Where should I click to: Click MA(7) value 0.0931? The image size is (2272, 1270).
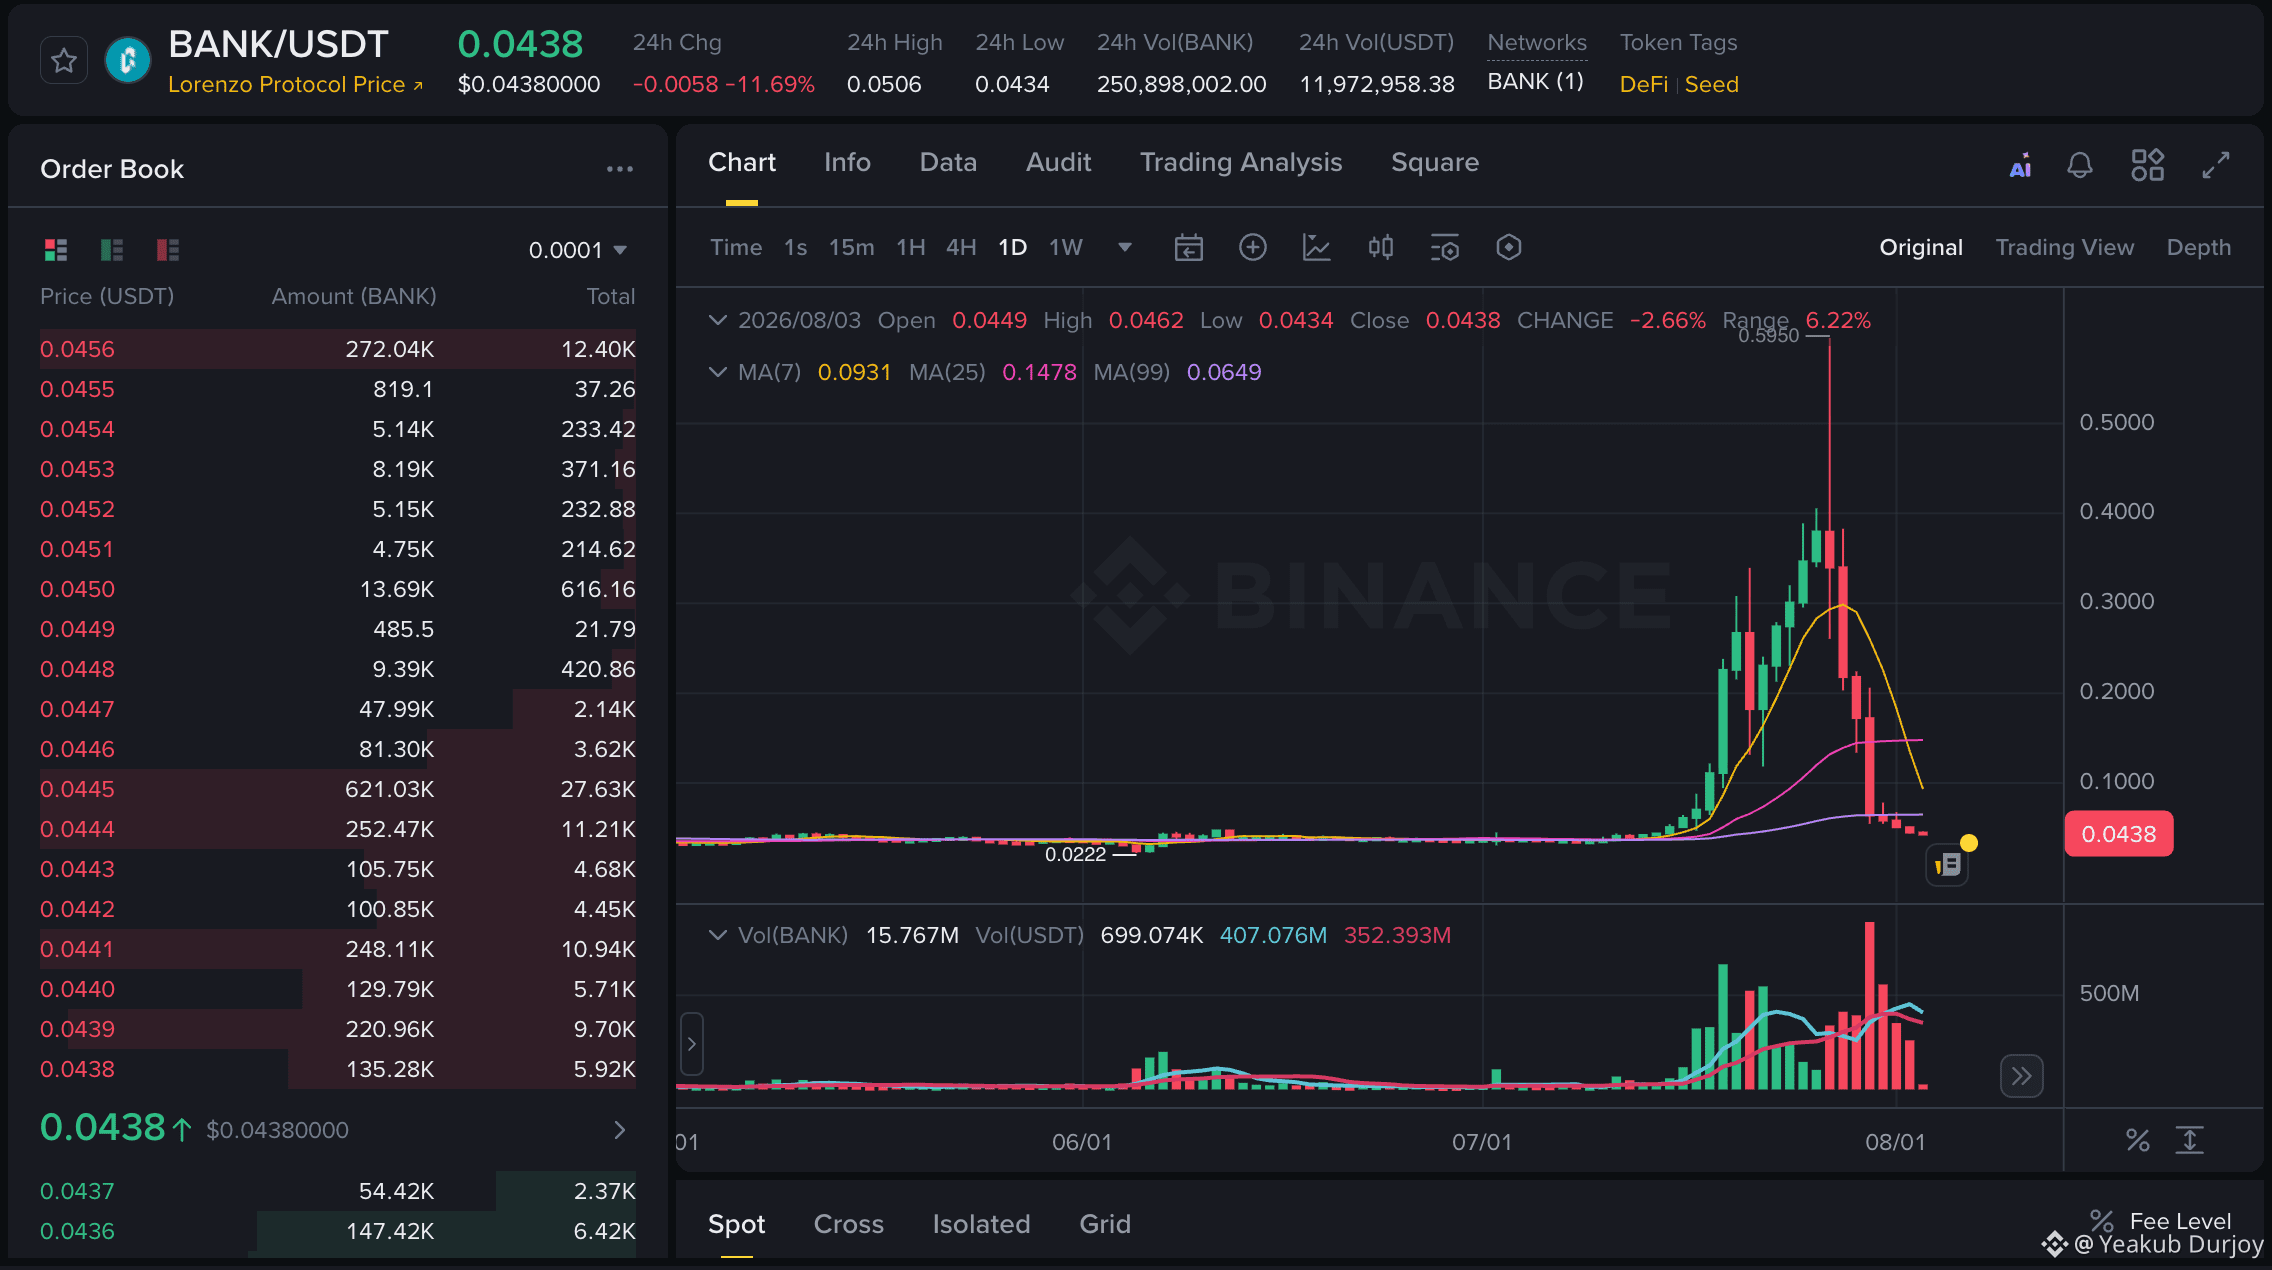(854, 372)
